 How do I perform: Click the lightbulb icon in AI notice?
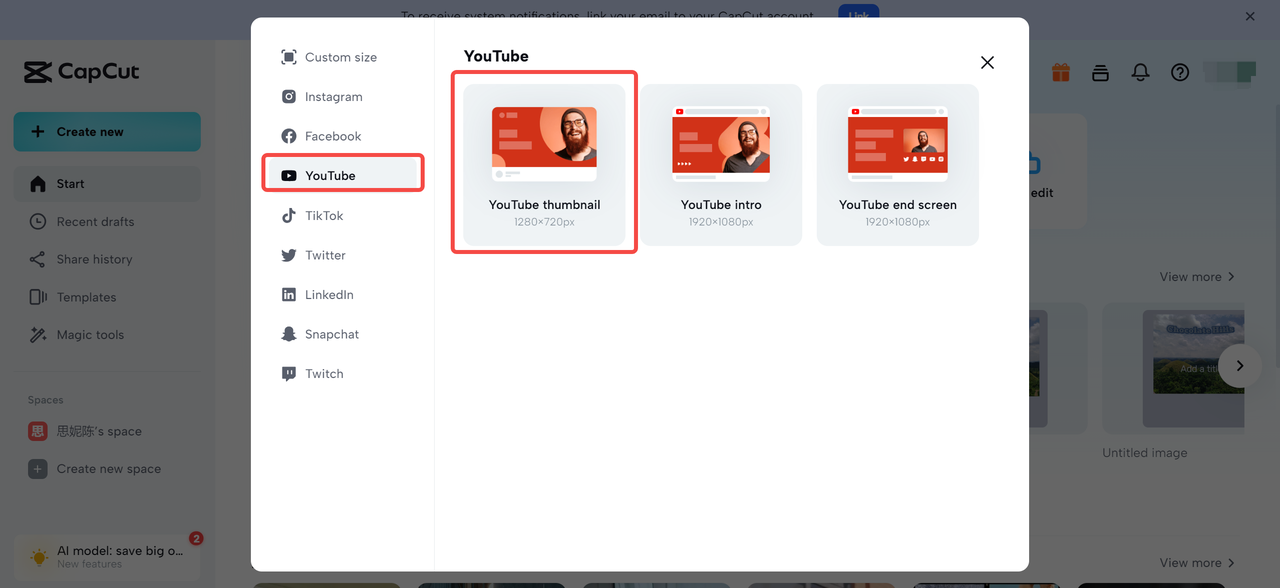point(39,557)
